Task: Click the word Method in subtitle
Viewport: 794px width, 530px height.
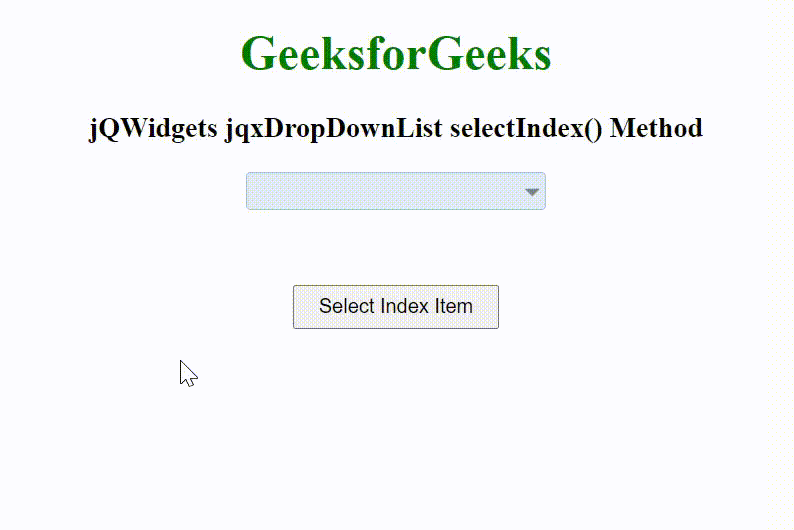Action: click(x=656, y=128)
